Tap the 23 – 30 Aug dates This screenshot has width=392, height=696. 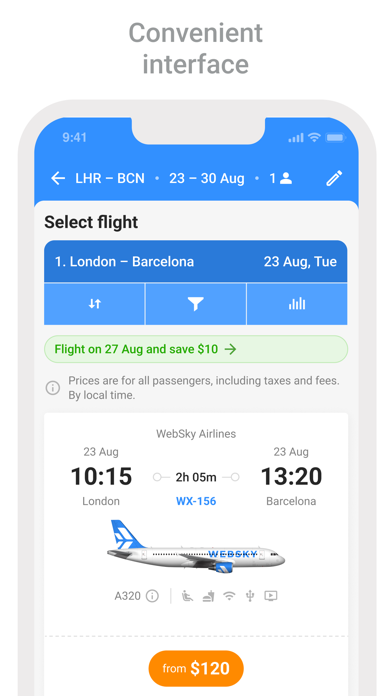click(206, 178)
